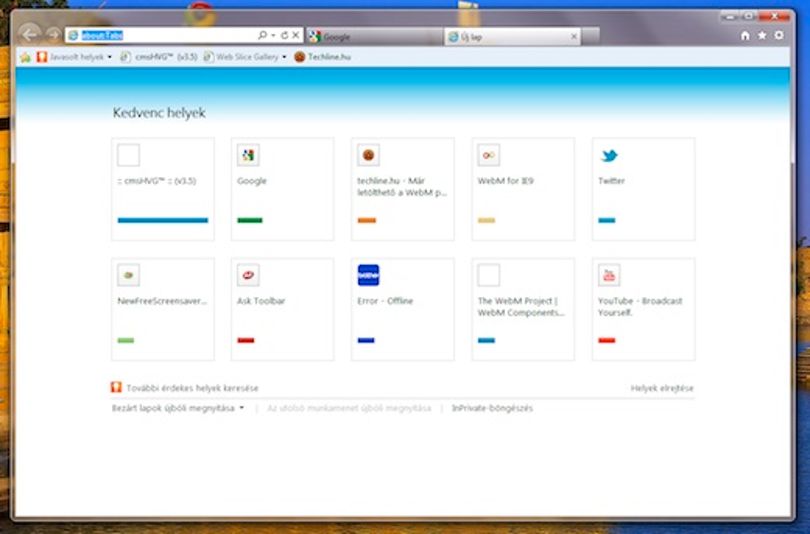Image resolution: width=810 pixels, height=534 pixels.
Task: Expand Bezárt lapok újbóli megnyitása dropdown
Action: 241,408
